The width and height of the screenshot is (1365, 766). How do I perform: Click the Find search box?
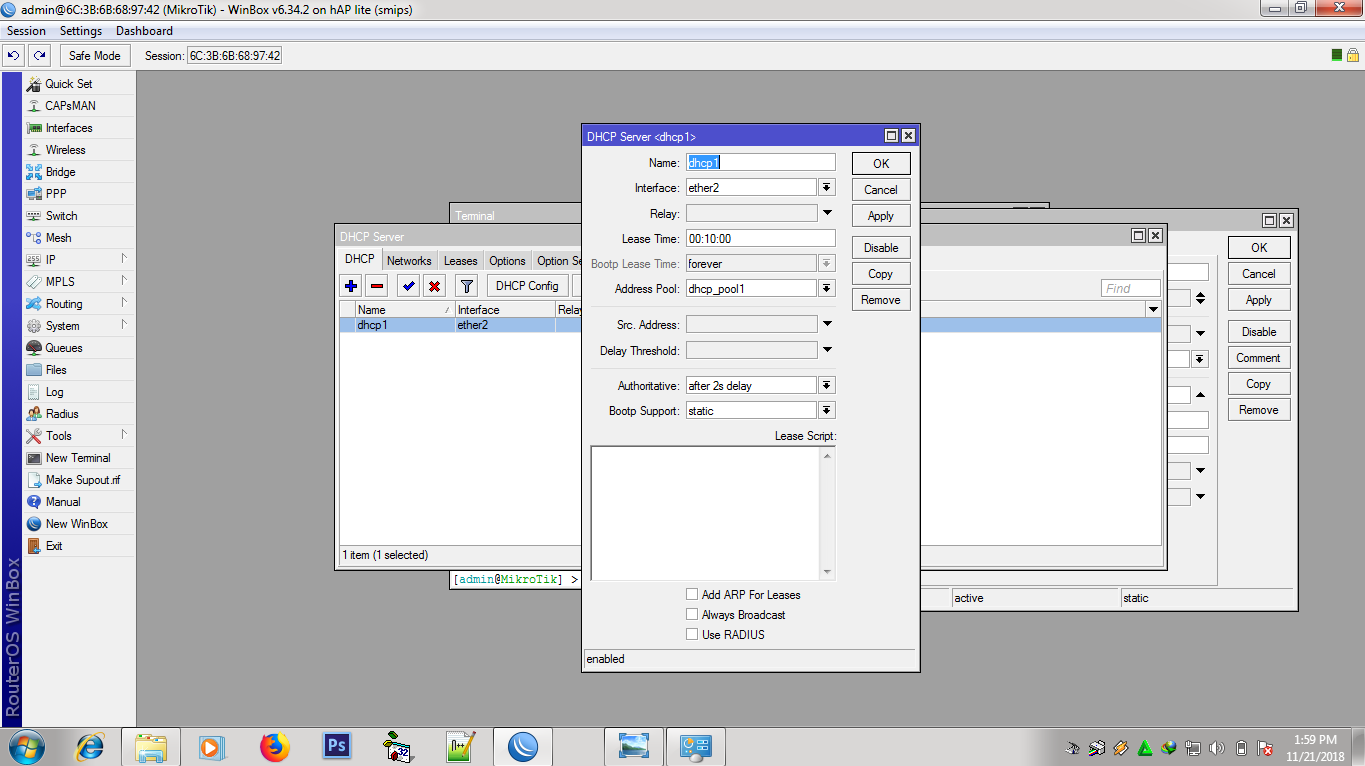click(x=1131, y=288)
